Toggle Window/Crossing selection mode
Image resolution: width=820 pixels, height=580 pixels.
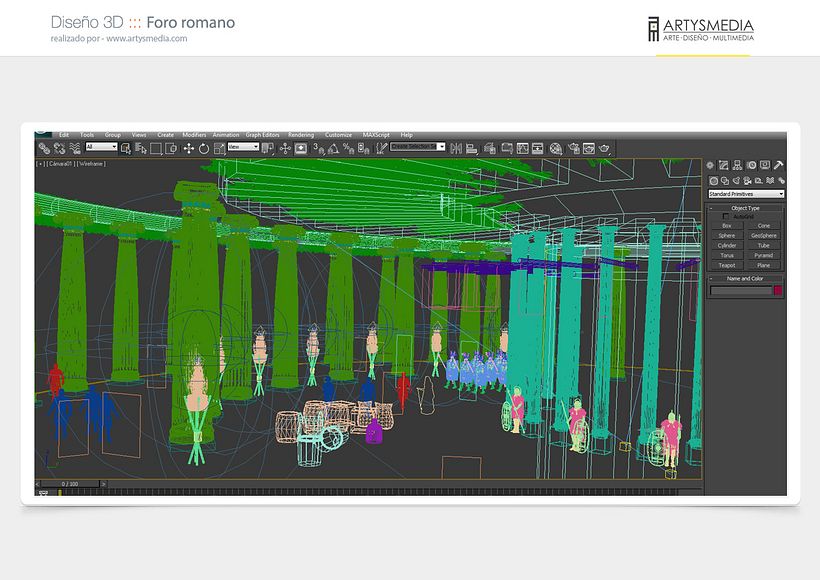coord(171,149)
